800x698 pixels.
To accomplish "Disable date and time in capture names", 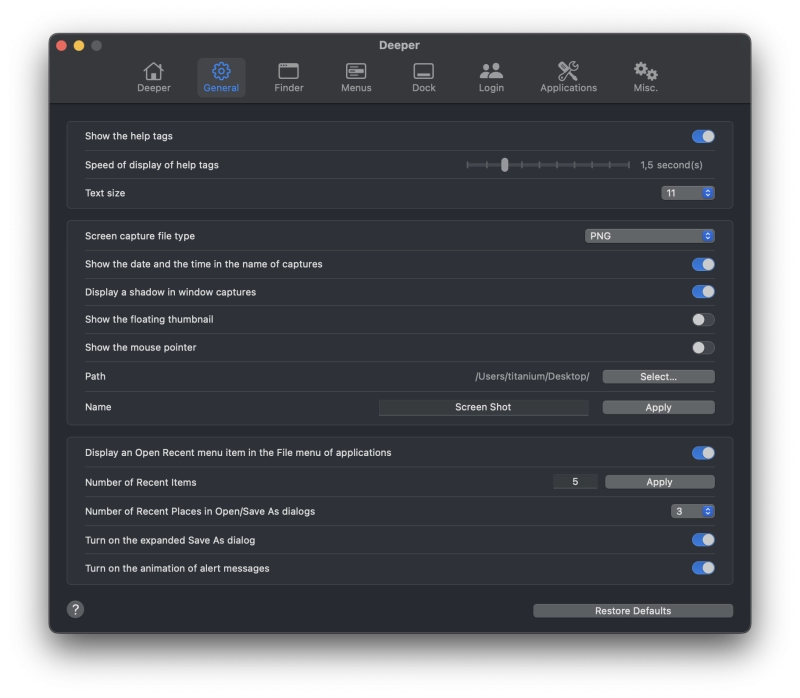I will [703, 264].
